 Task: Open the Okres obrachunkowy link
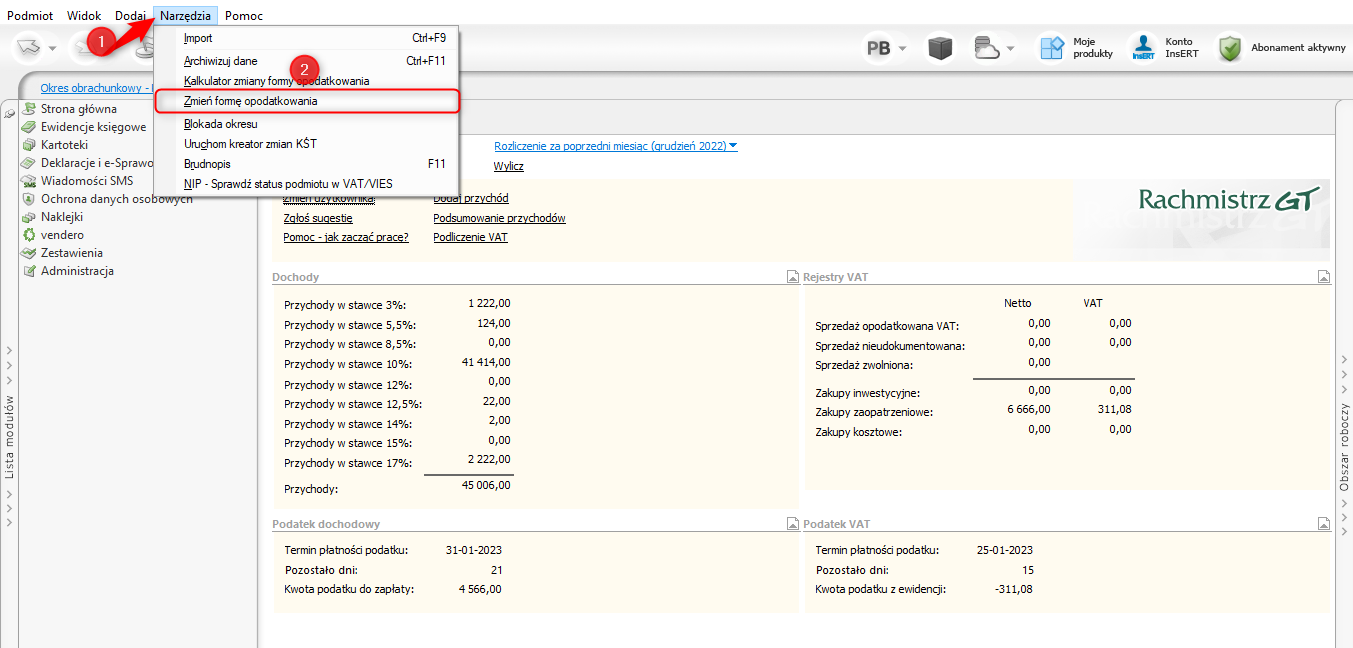pos(96,88)
